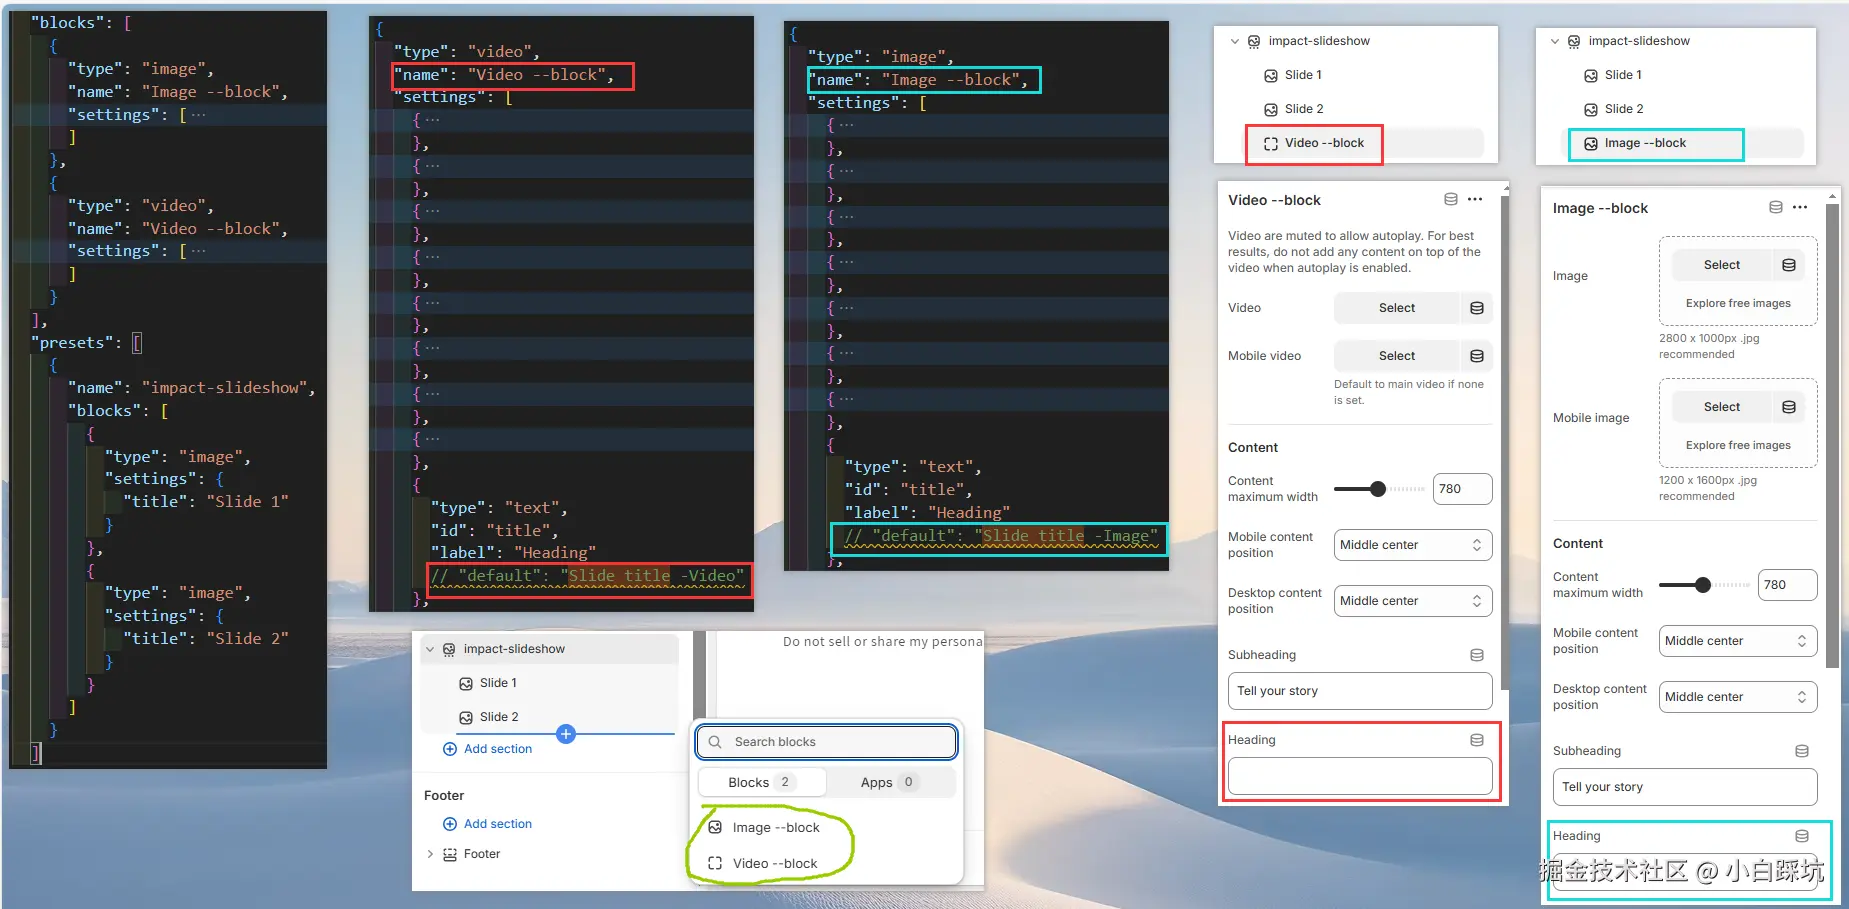Image resolution: width=1849 pixels, height=909 pixels.
Task: Click Select in the Image picker box
Action: [1722, 265]
